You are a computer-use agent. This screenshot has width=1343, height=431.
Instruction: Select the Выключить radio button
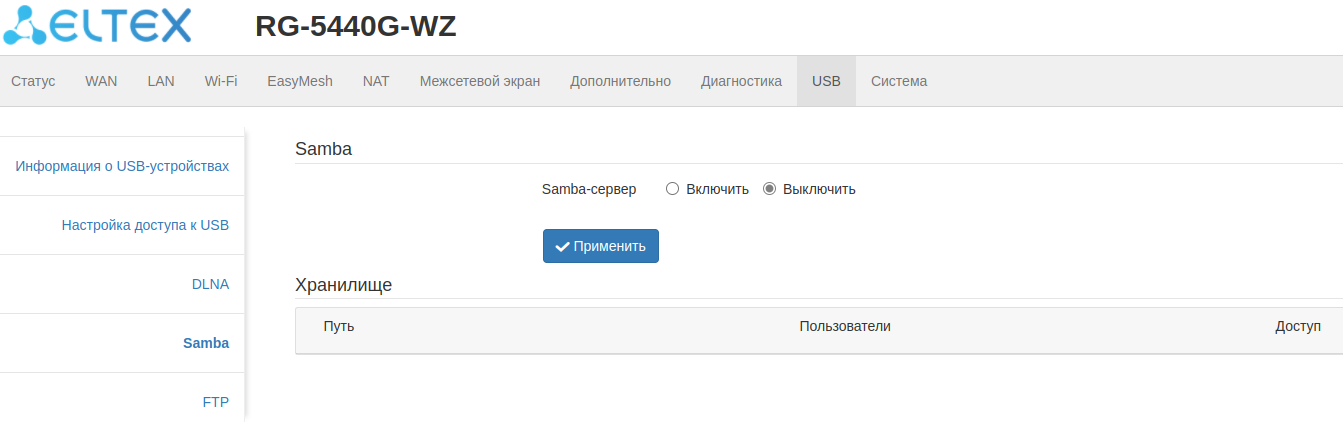tap(770, 189)
